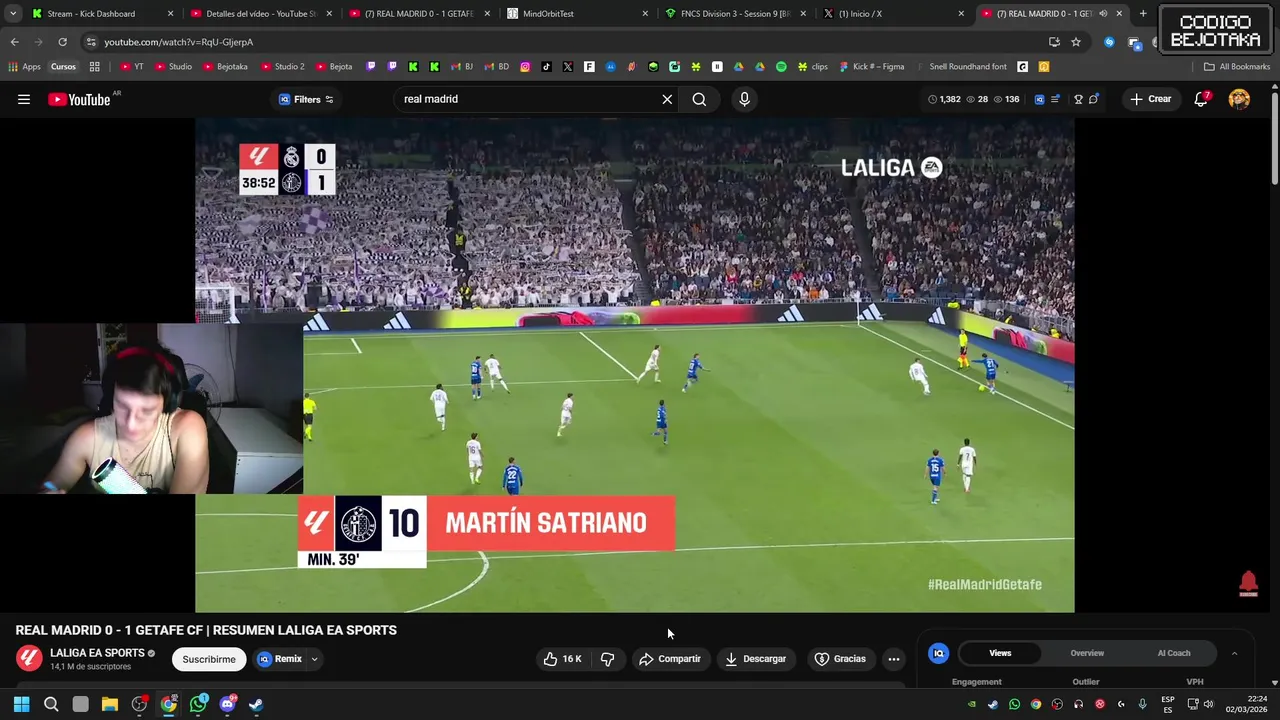
Task: Open the Kick # - Figma bookmark
Action: pyautogui.click(x=872, y=67)
